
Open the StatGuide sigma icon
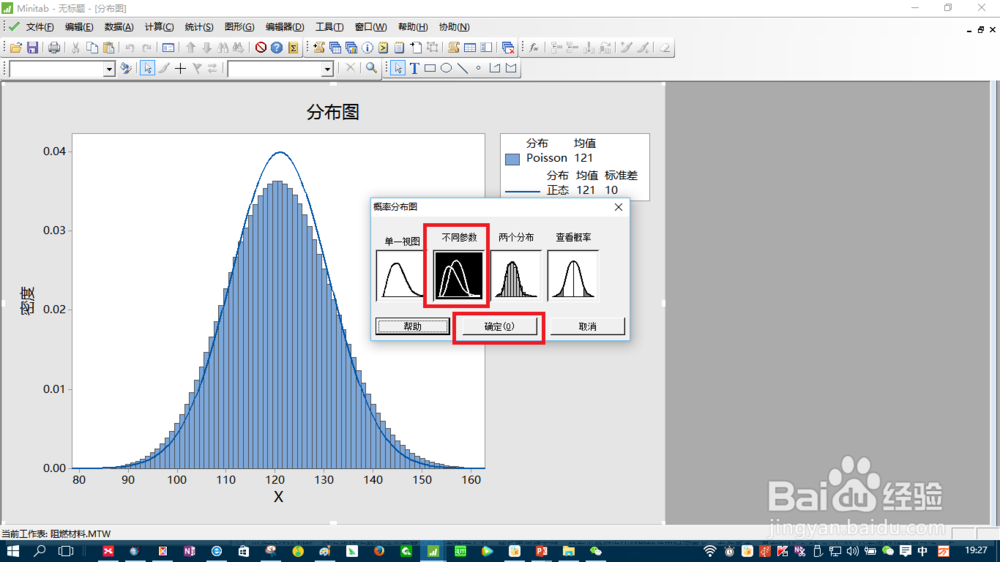293,48
